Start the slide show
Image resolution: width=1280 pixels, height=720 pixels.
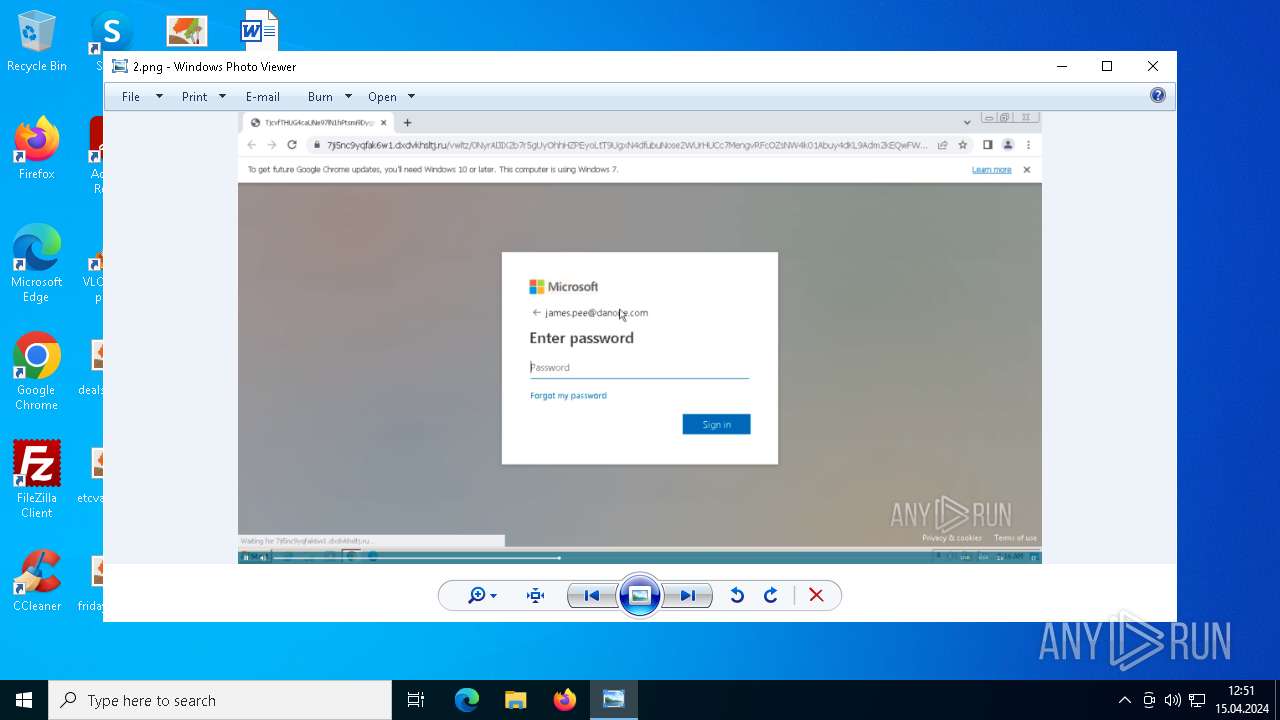640,596
